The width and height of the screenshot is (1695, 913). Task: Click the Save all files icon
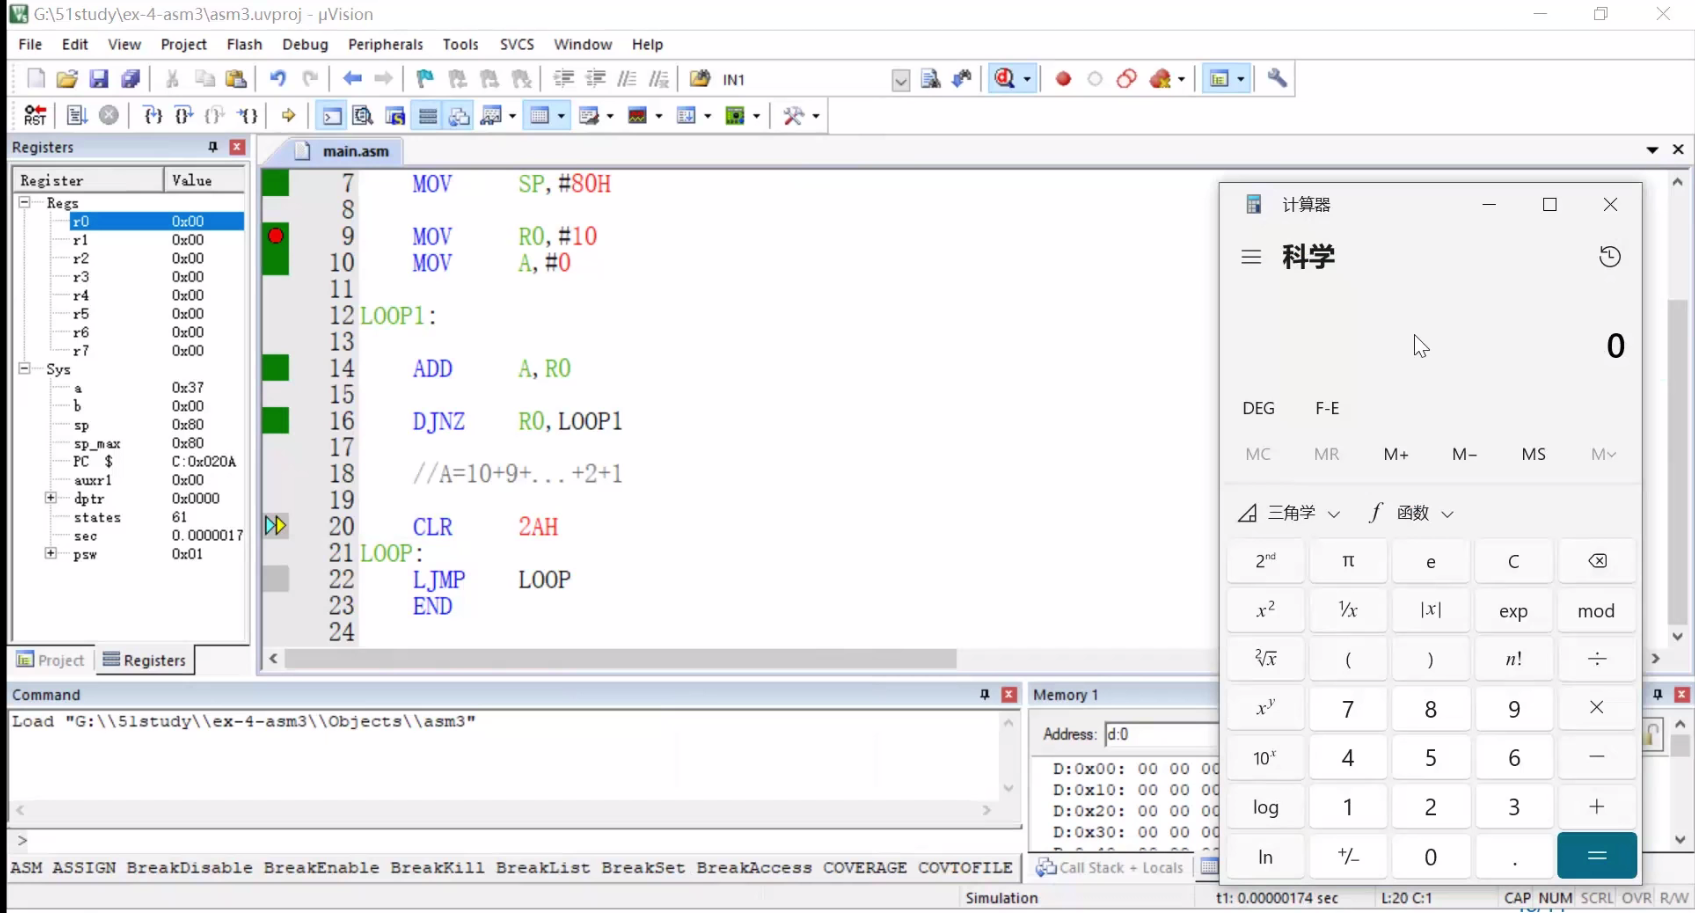[131, 79]
